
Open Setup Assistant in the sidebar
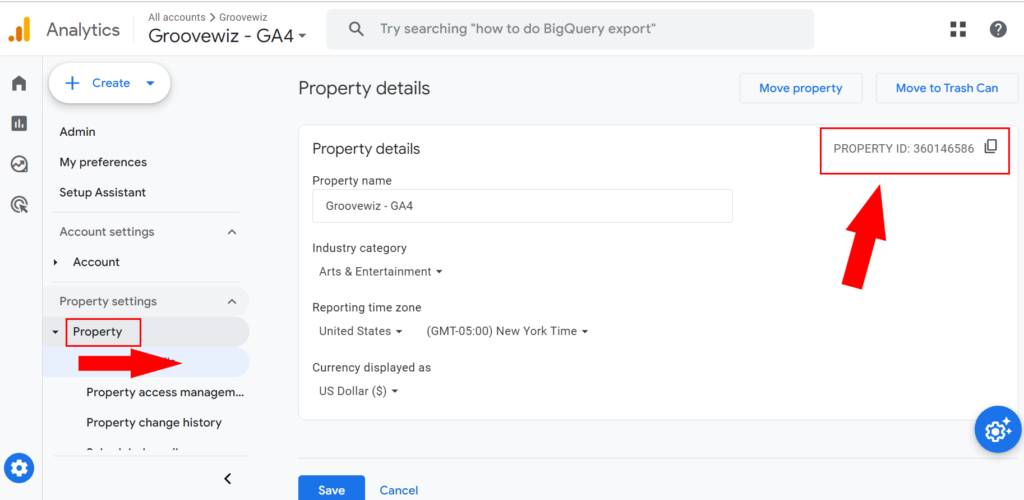click(x=103, y=193)
